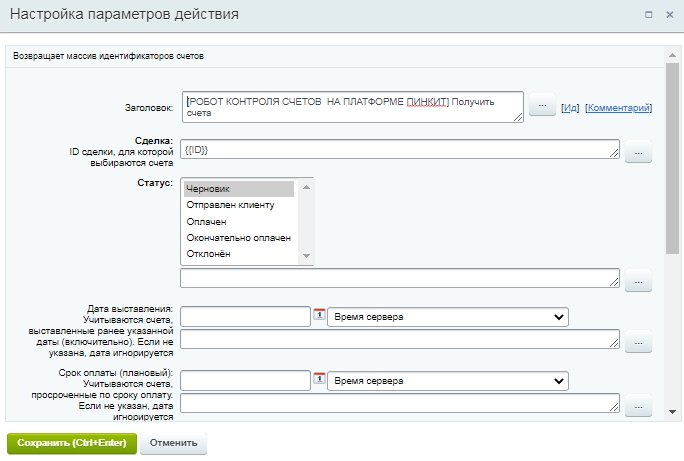Maximize the Настройка параметров действия dialog
The image size is (684, 461).
point(648,16)
